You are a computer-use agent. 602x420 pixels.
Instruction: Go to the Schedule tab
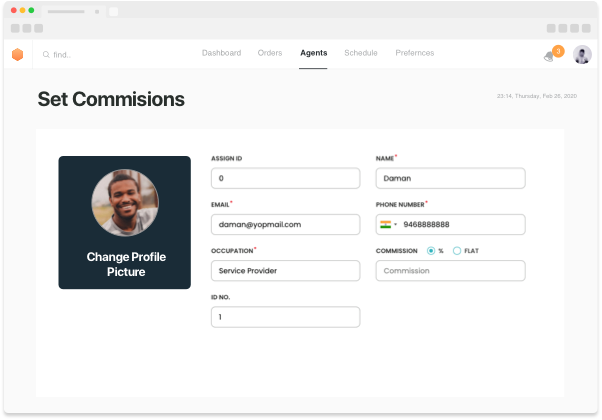click(361, 53)
